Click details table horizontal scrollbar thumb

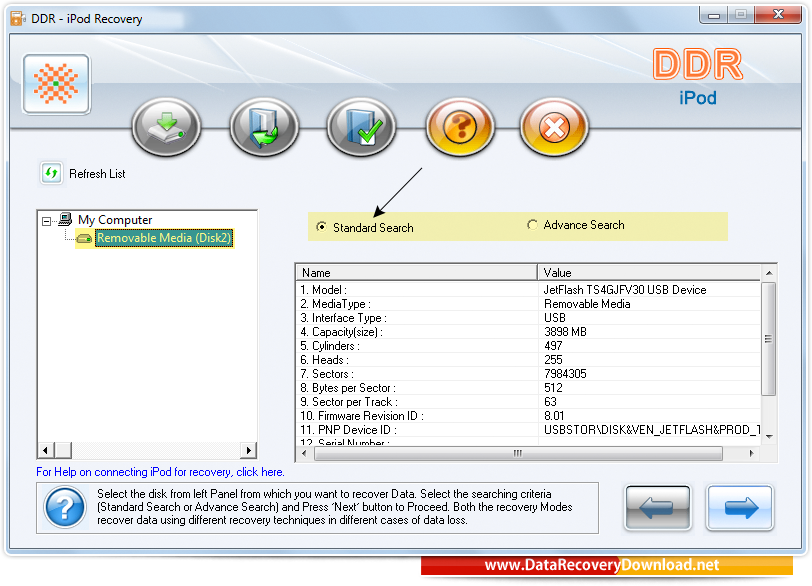tap(518, 453)
